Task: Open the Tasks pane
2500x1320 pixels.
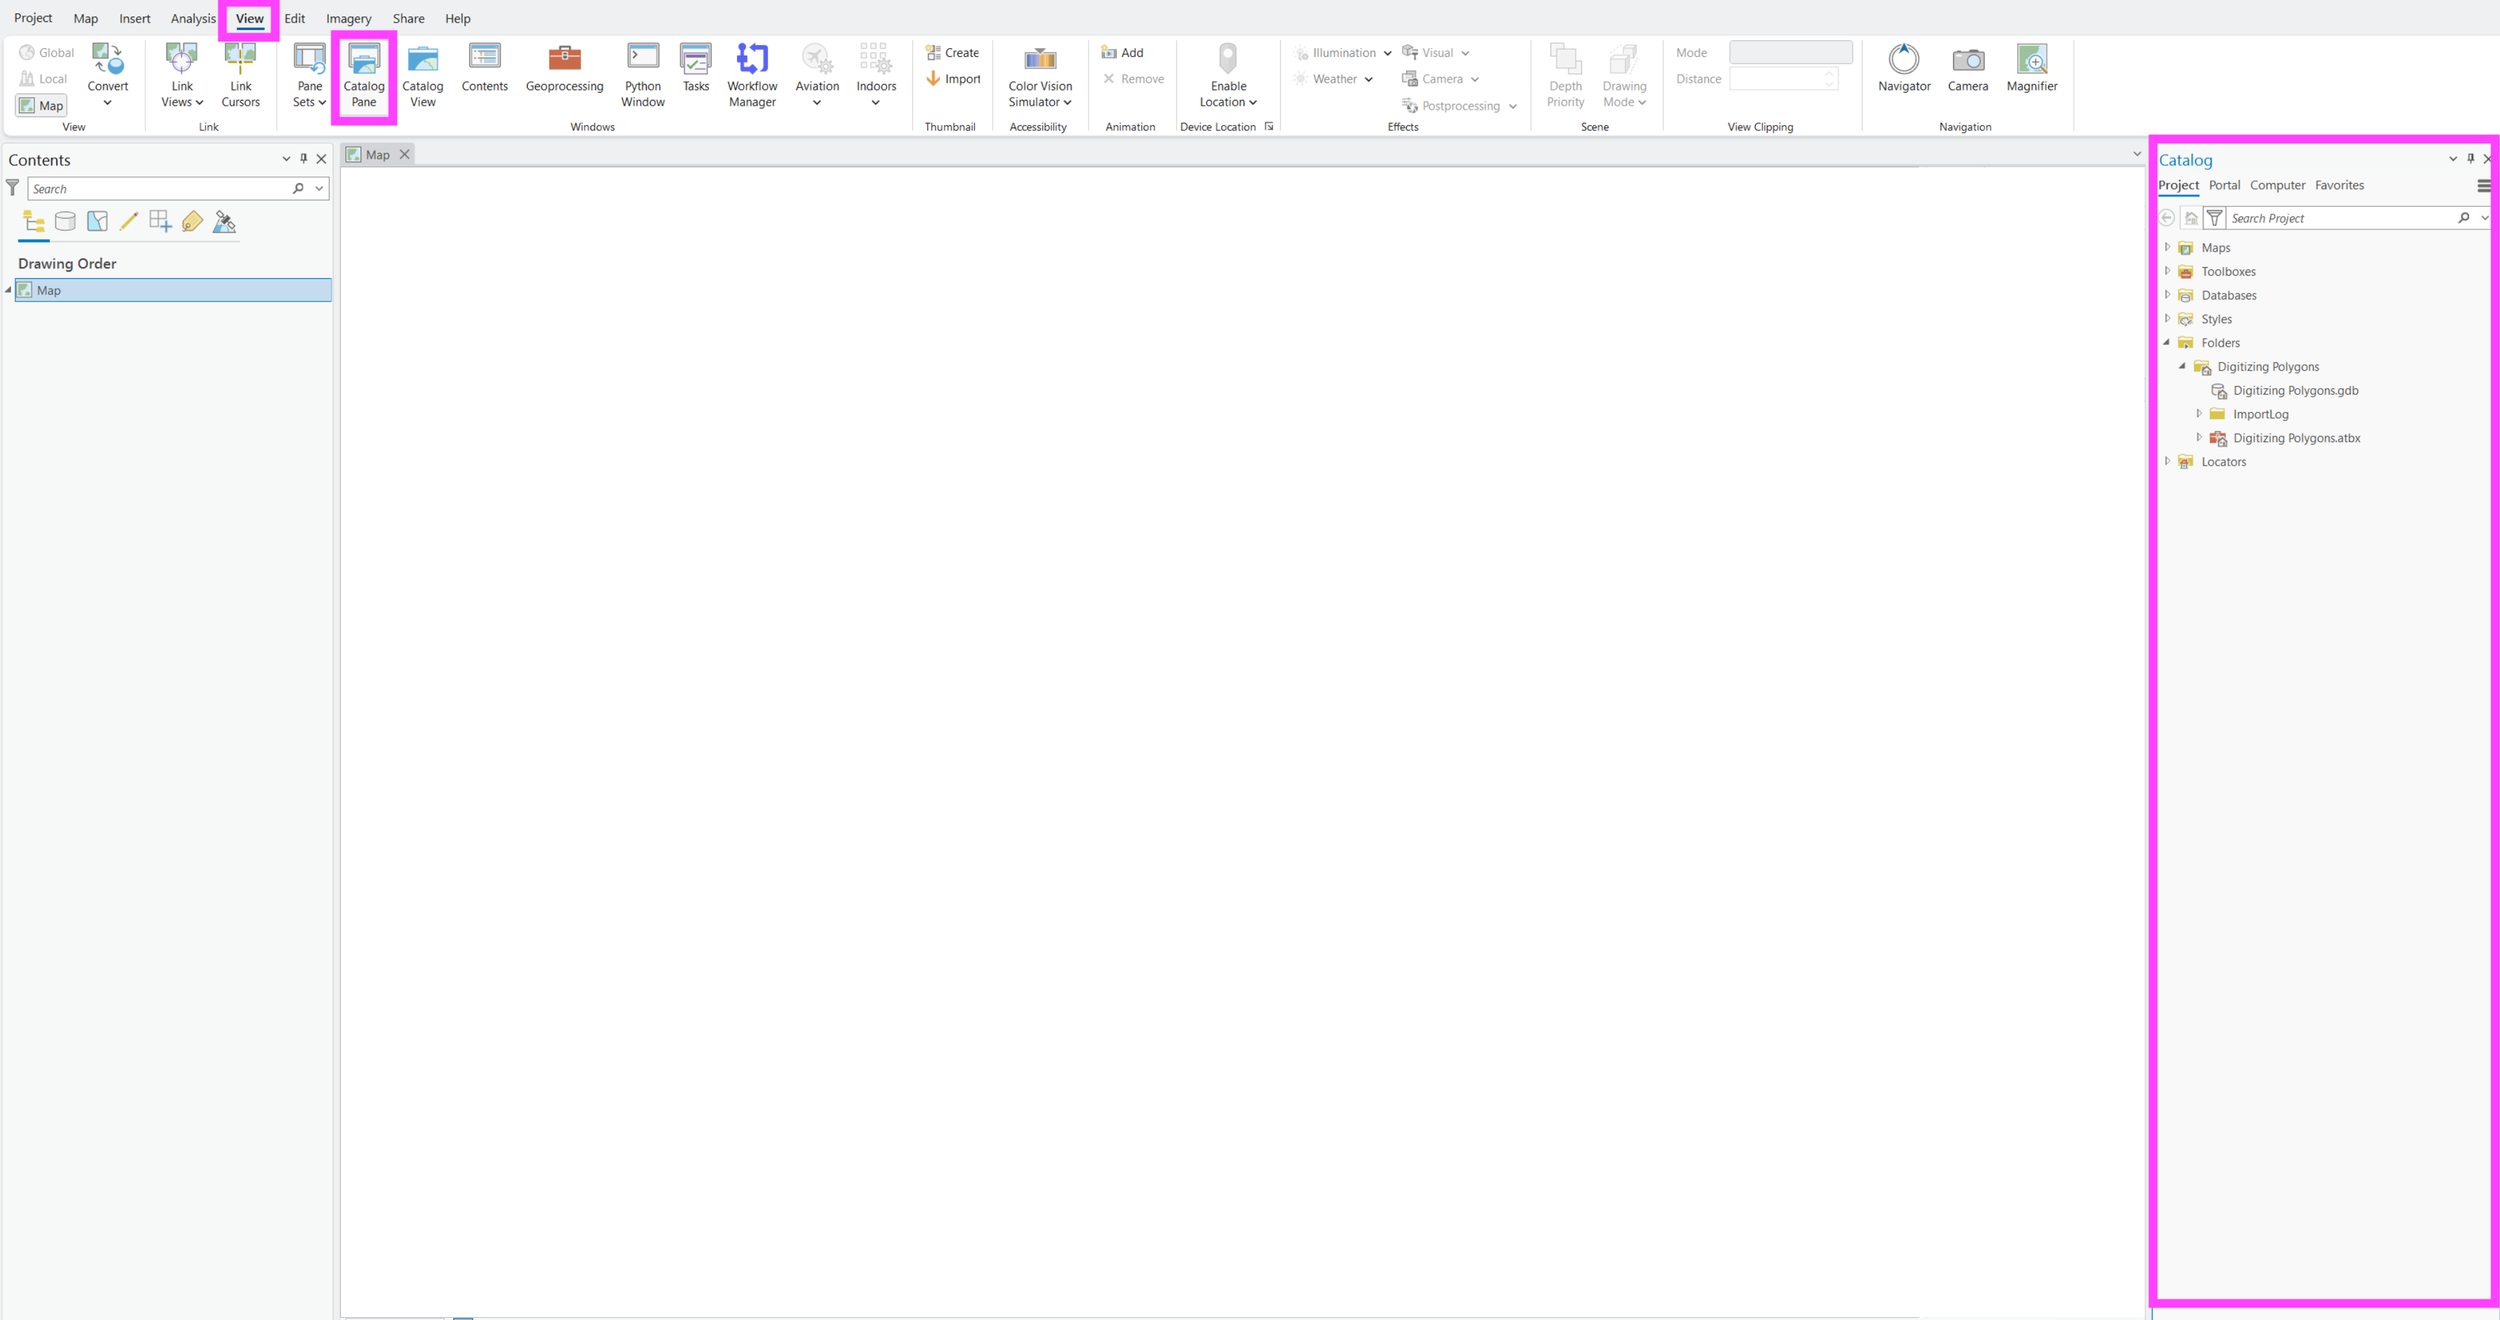Action: pyautogui.click(x=695, y=68)
